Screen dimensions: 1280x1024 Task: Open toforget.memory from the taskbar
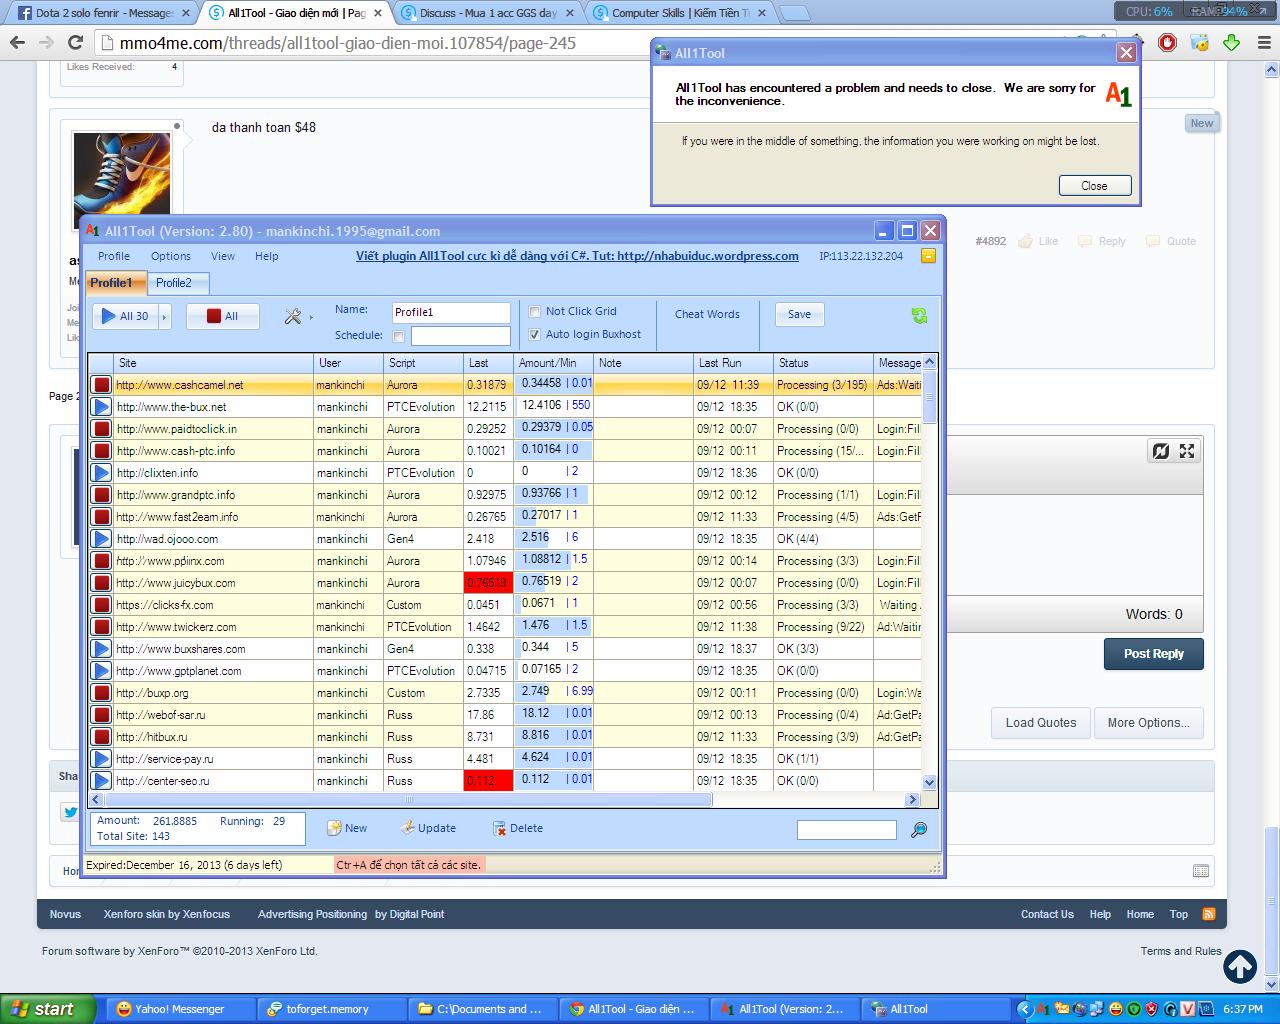pyautogui.click(x=332, y=1009)
